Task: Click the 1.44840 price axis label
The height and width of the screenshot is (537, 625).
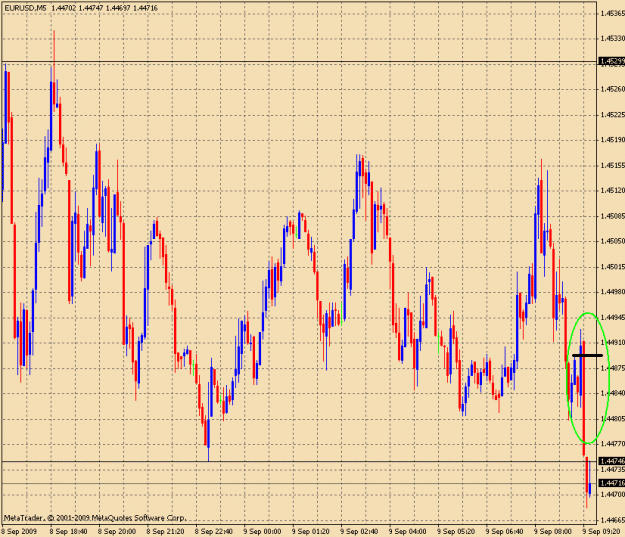Action: [613, 393]
